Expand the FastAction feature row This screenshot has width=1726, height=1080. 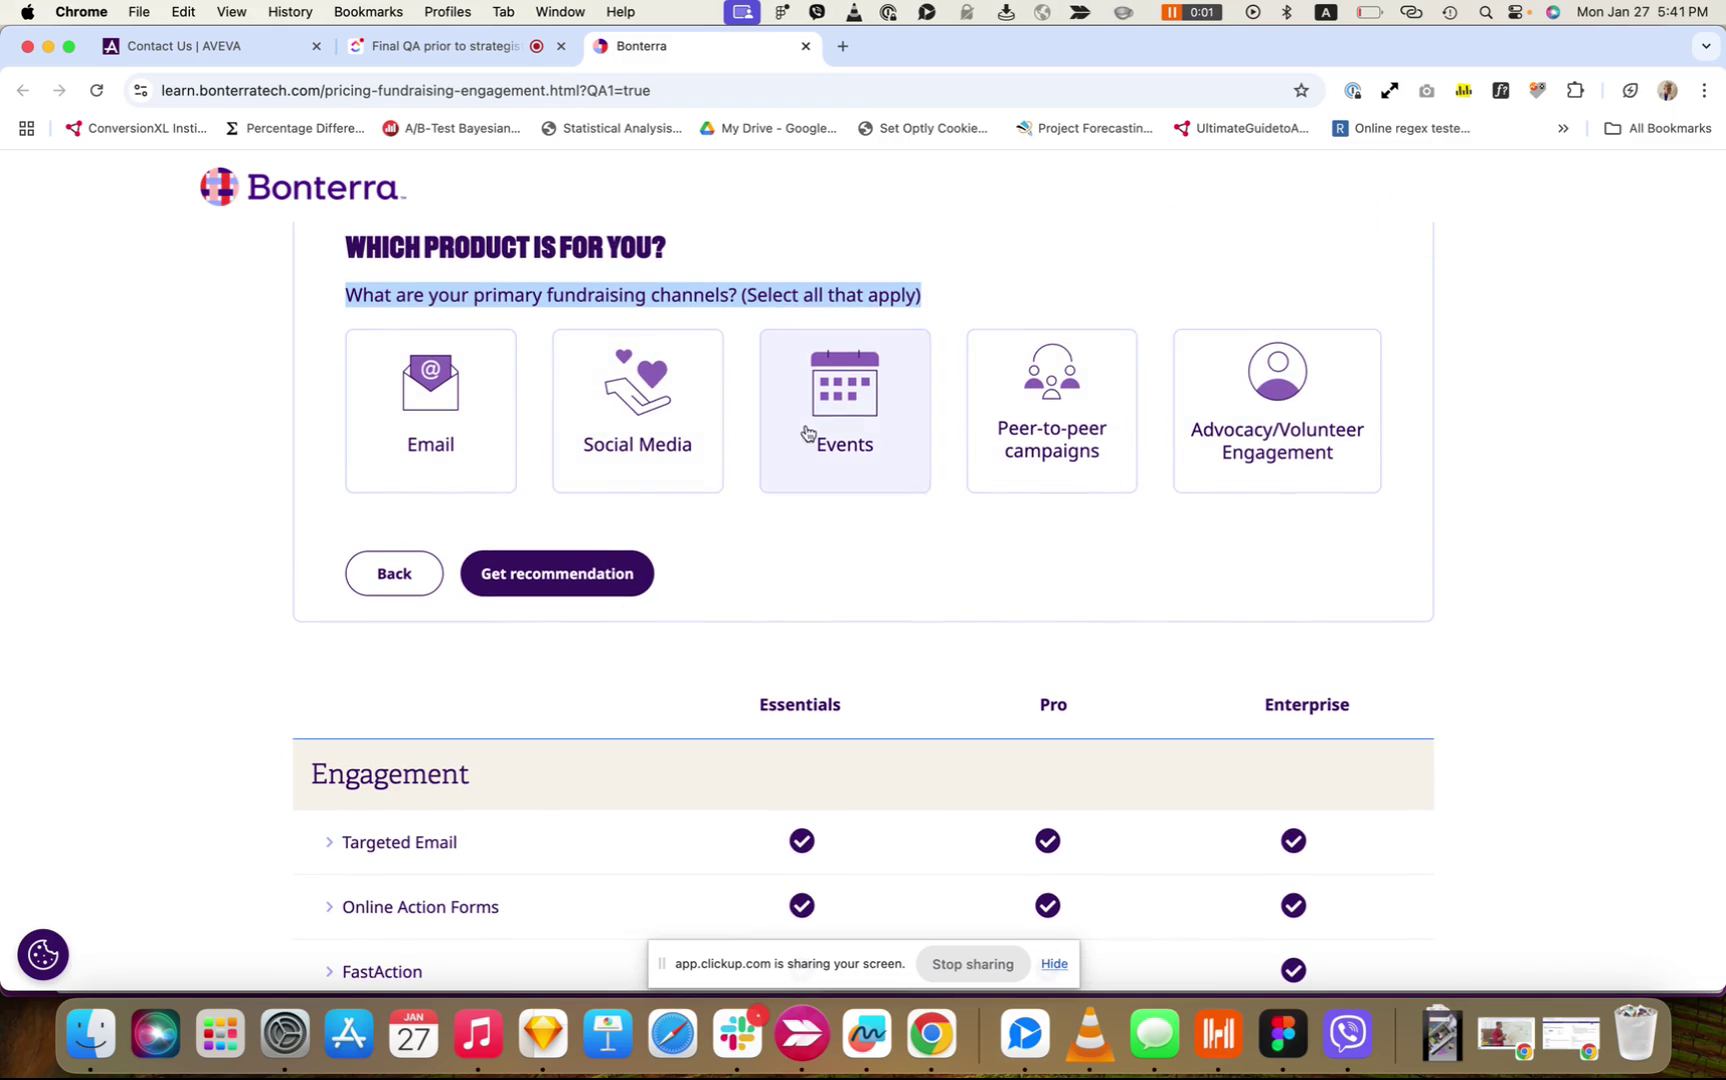click(374, 972)
